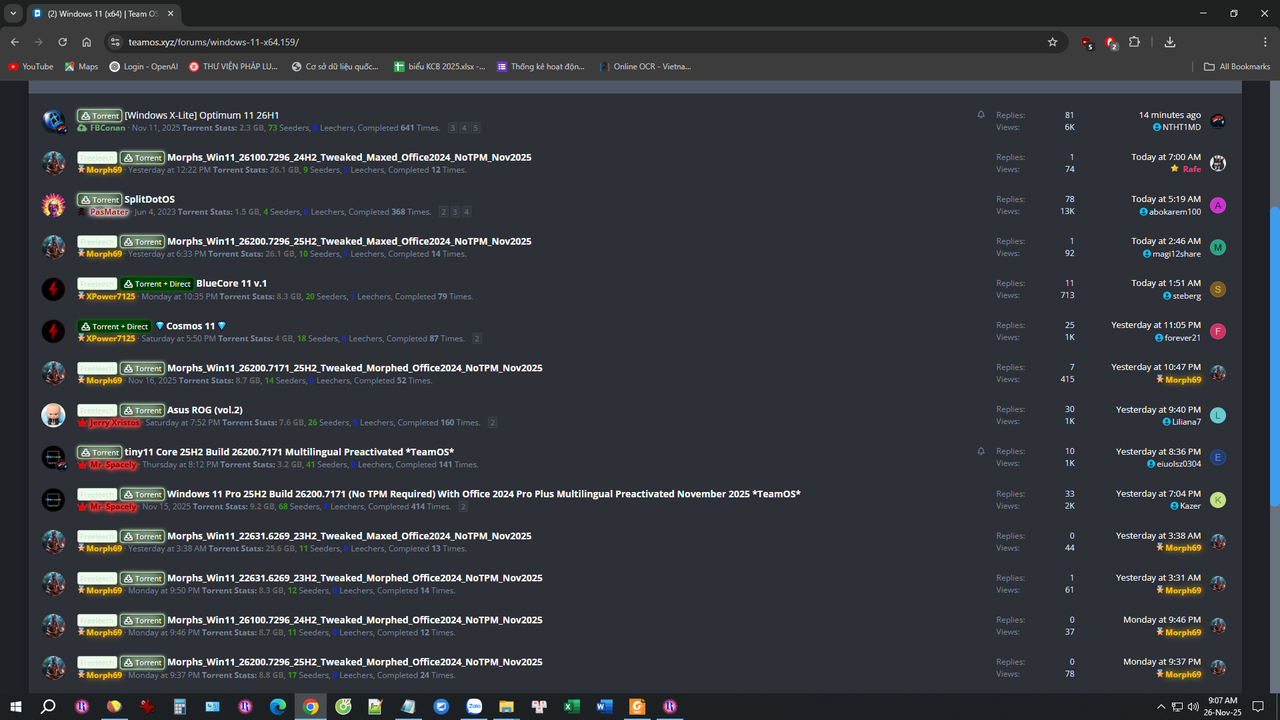The width and height of the screenshot is (1280, 720).
Task: Open the Chrome downloads icon
Action: coord(1170,42)
